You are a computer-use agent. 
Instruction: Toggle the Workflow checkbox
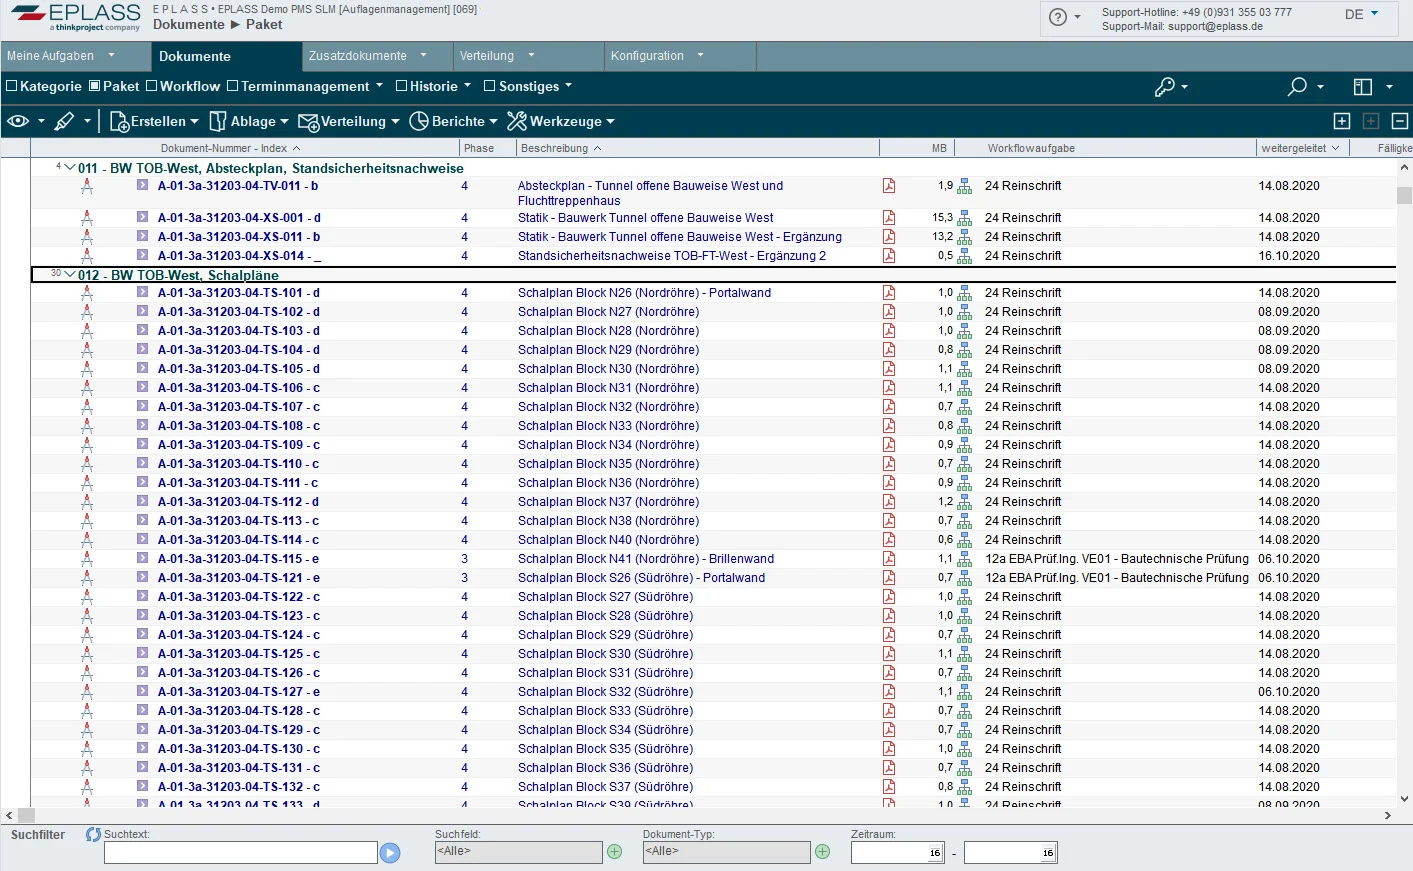152,86
